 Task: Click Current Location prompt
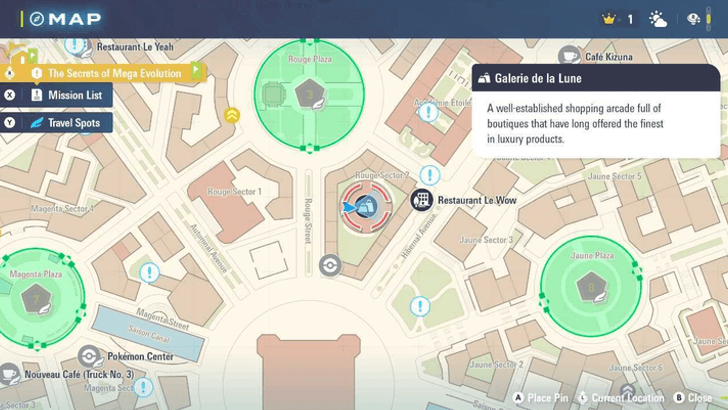621,398
